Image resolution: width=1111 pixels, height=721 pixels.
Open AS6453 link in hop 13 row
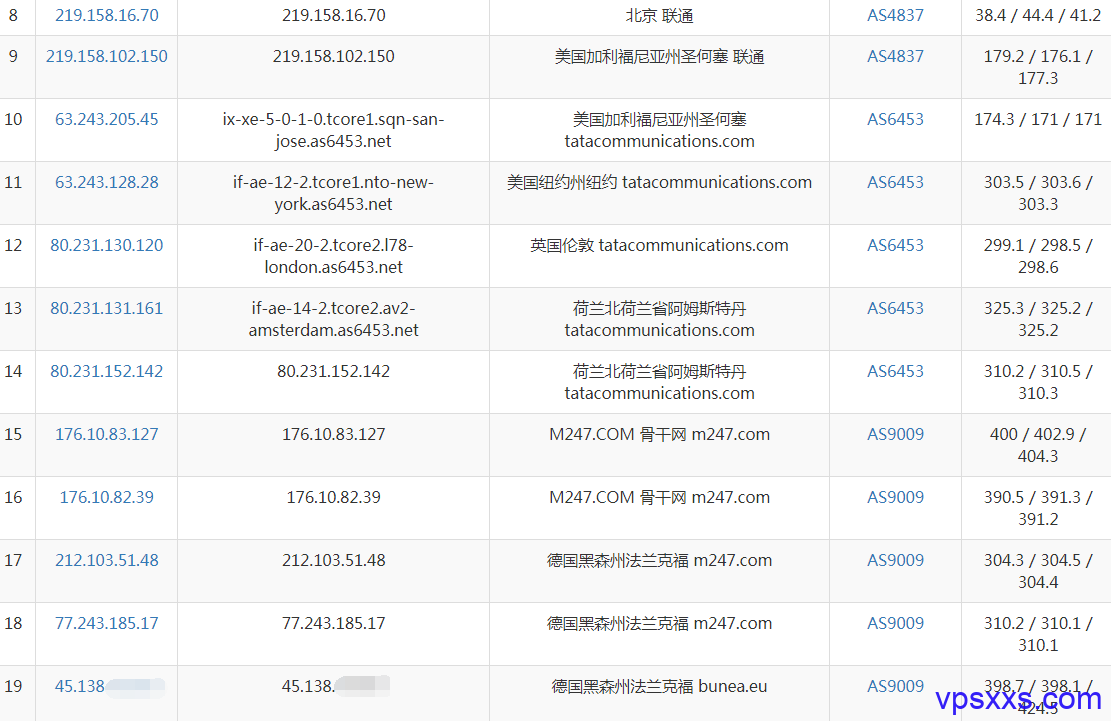coord(895,309)
